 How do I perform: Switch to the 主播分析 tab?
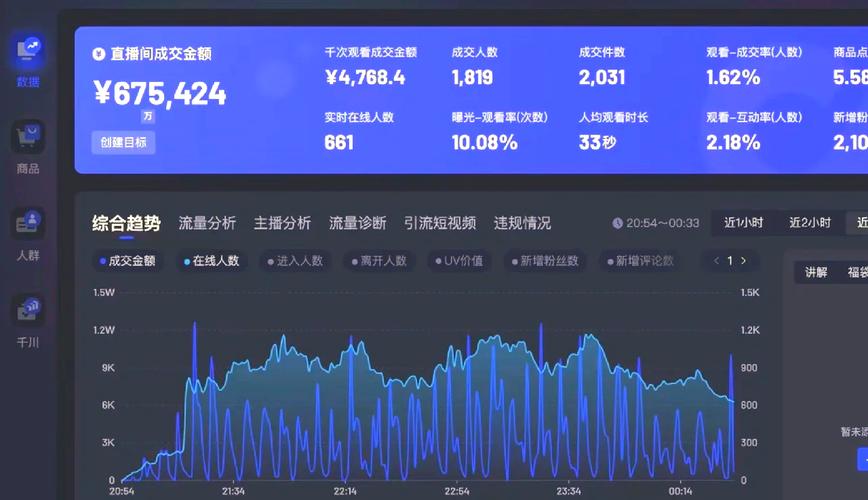pyautogui.click(x=282, y=223)
